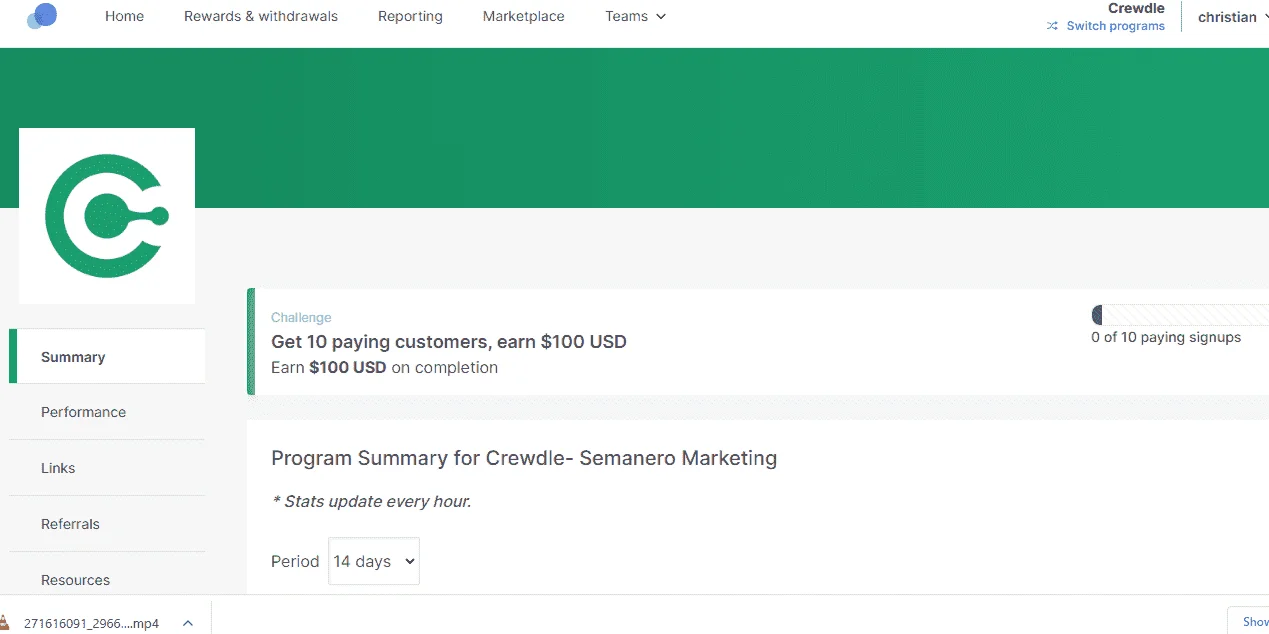Open the Home page
The height and width of the screenshot is (634, 1269).
[124, 16]
